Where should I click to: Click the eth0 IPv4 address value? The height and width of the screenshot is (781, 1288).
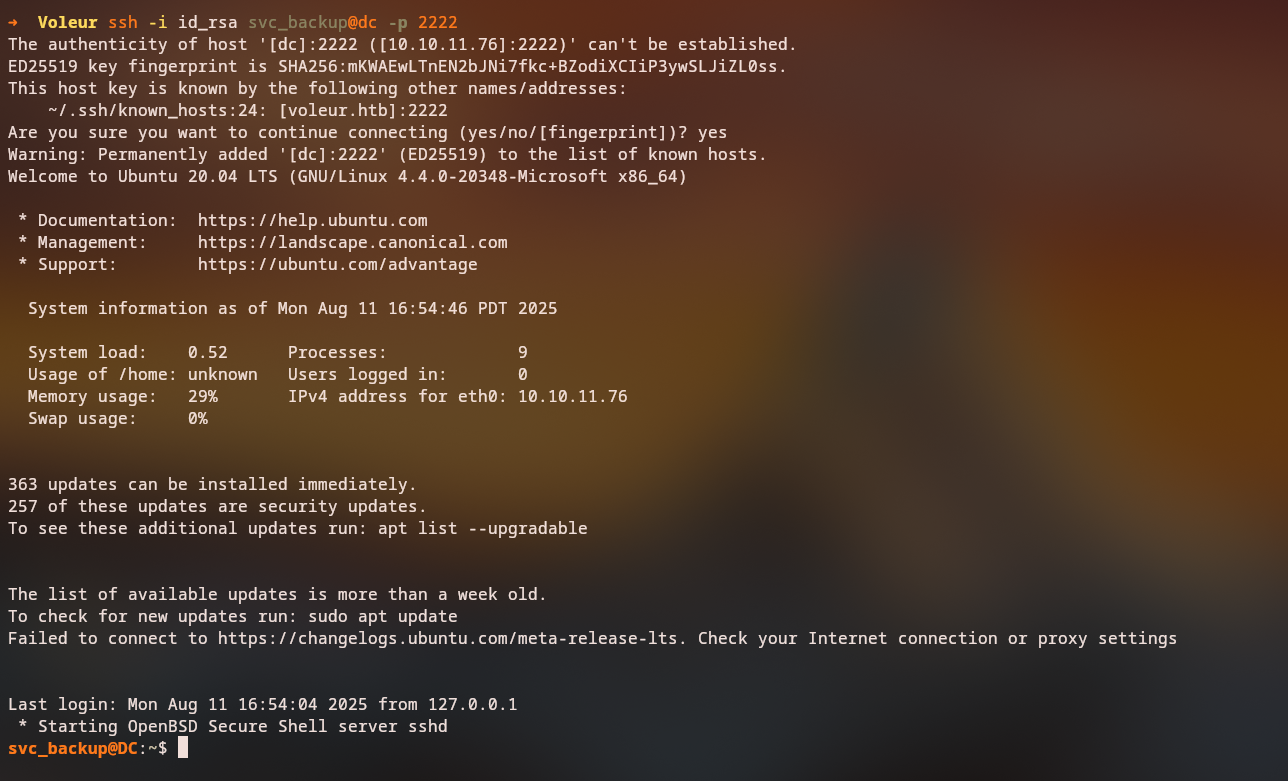coord(572,396)
